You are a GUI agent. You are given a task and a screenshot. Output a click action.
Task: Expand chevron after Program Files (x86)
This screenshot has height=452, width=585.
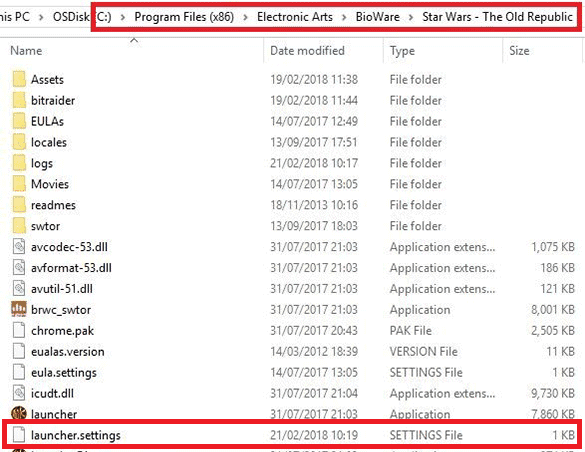tap(245, 17)
